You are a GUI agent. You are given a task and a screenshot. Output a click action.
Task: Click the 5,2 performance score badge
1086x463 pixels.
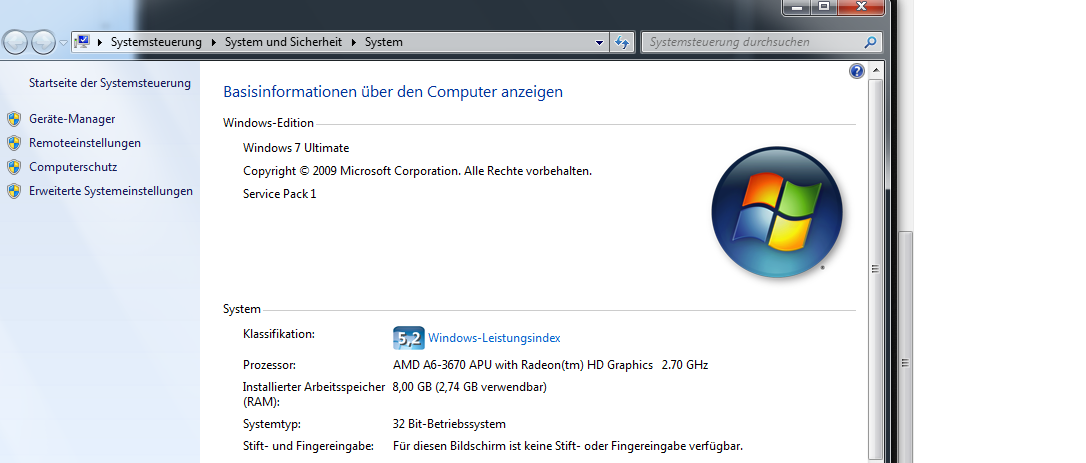point(408,338)
